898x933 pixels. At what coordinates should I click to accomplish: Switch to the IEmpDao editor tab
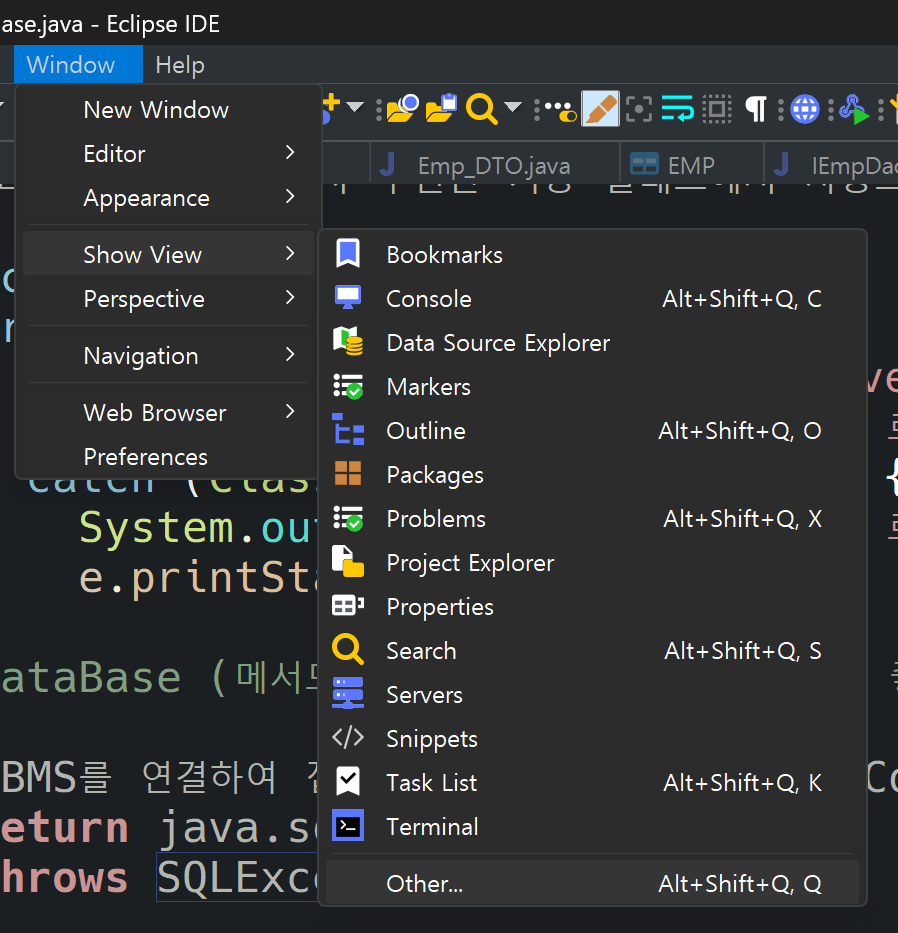point(833,165)
